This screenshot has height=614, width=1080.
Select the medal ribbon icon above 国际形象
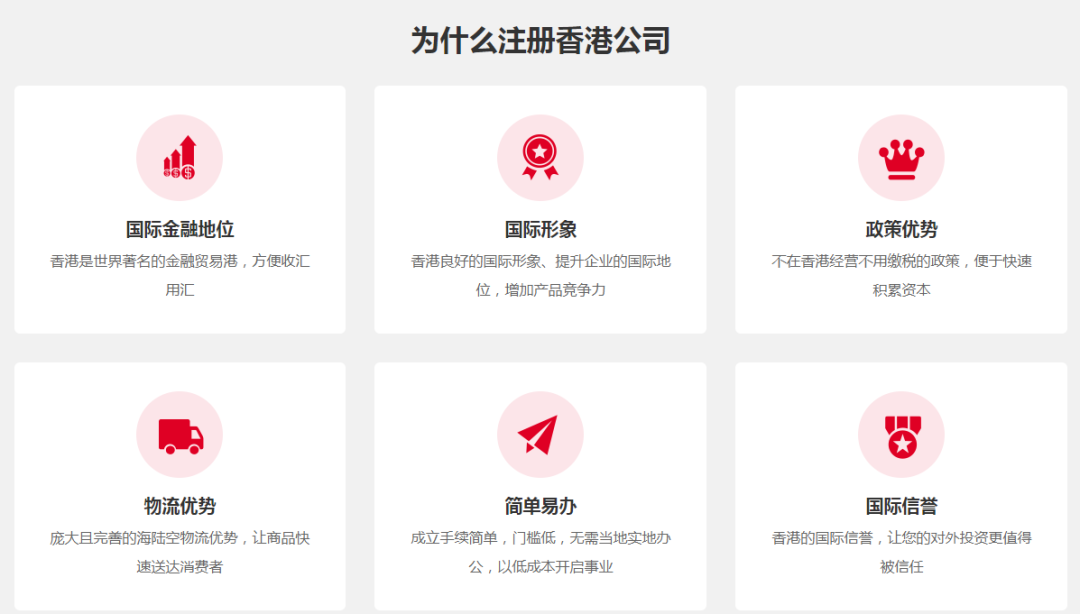[x=540, y=157]
